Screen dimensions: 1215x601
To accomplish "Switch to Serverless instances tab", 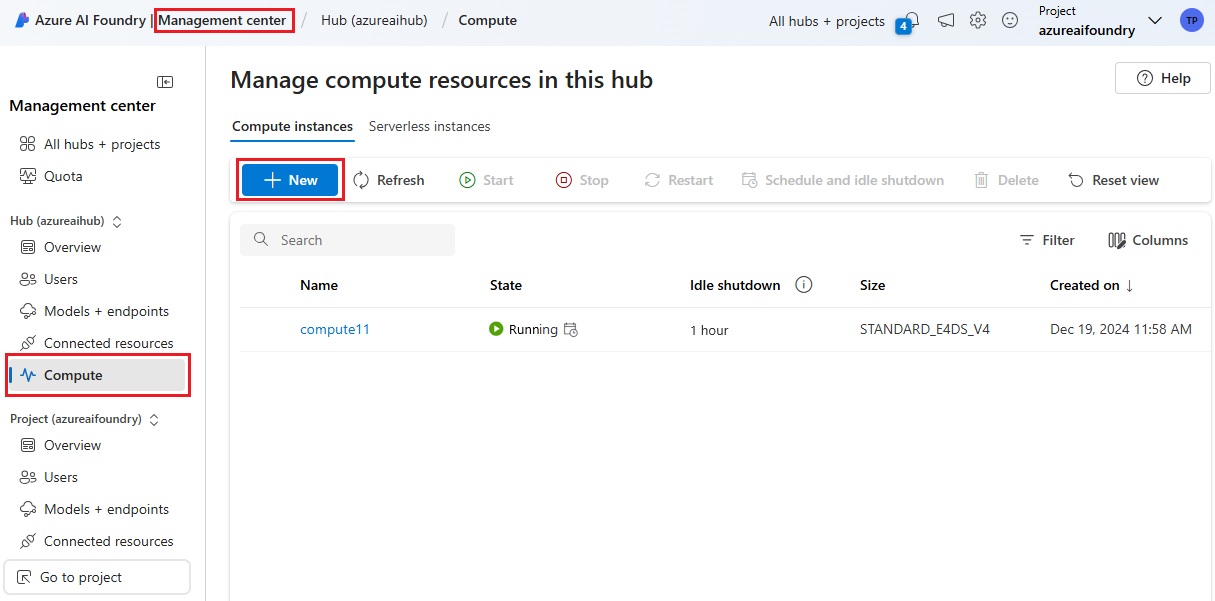I will tap(429, 126).
